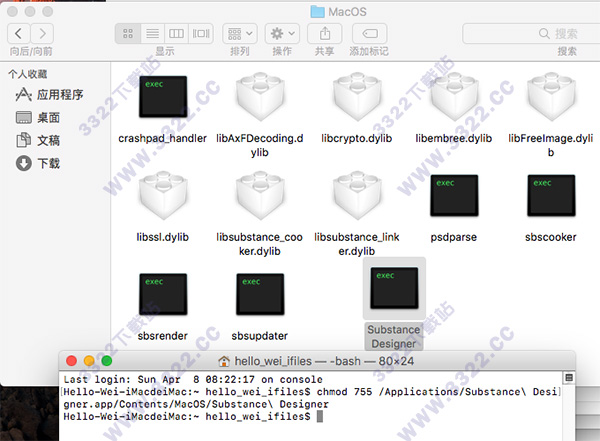Select the libsubstance_linker.dylib file icon
This screenshot has width=600, height=441.
coord(357,195)
